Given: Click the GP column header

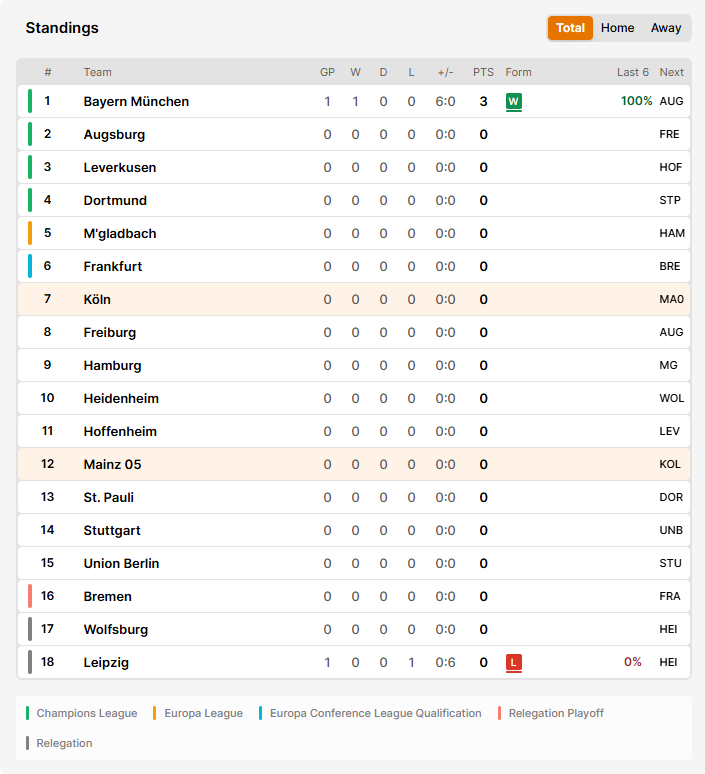Looking at the screenshot, I should point(327,73).
